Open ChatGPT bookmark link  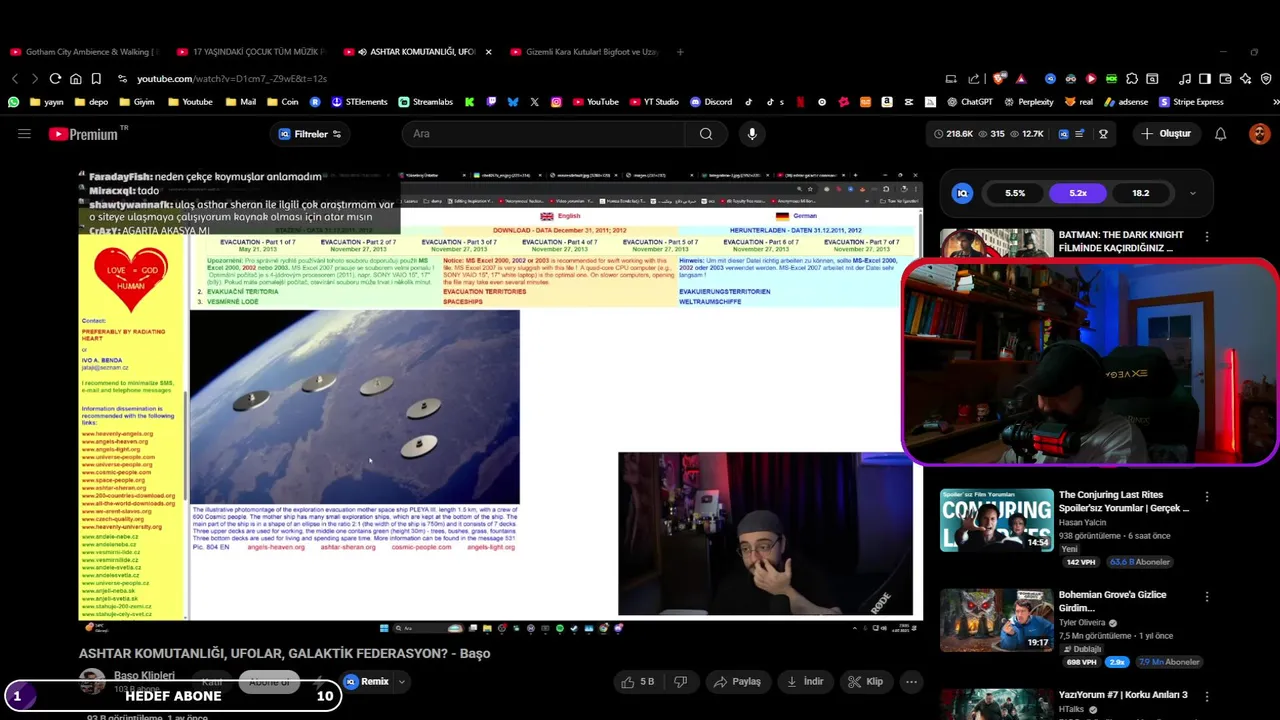970,101
